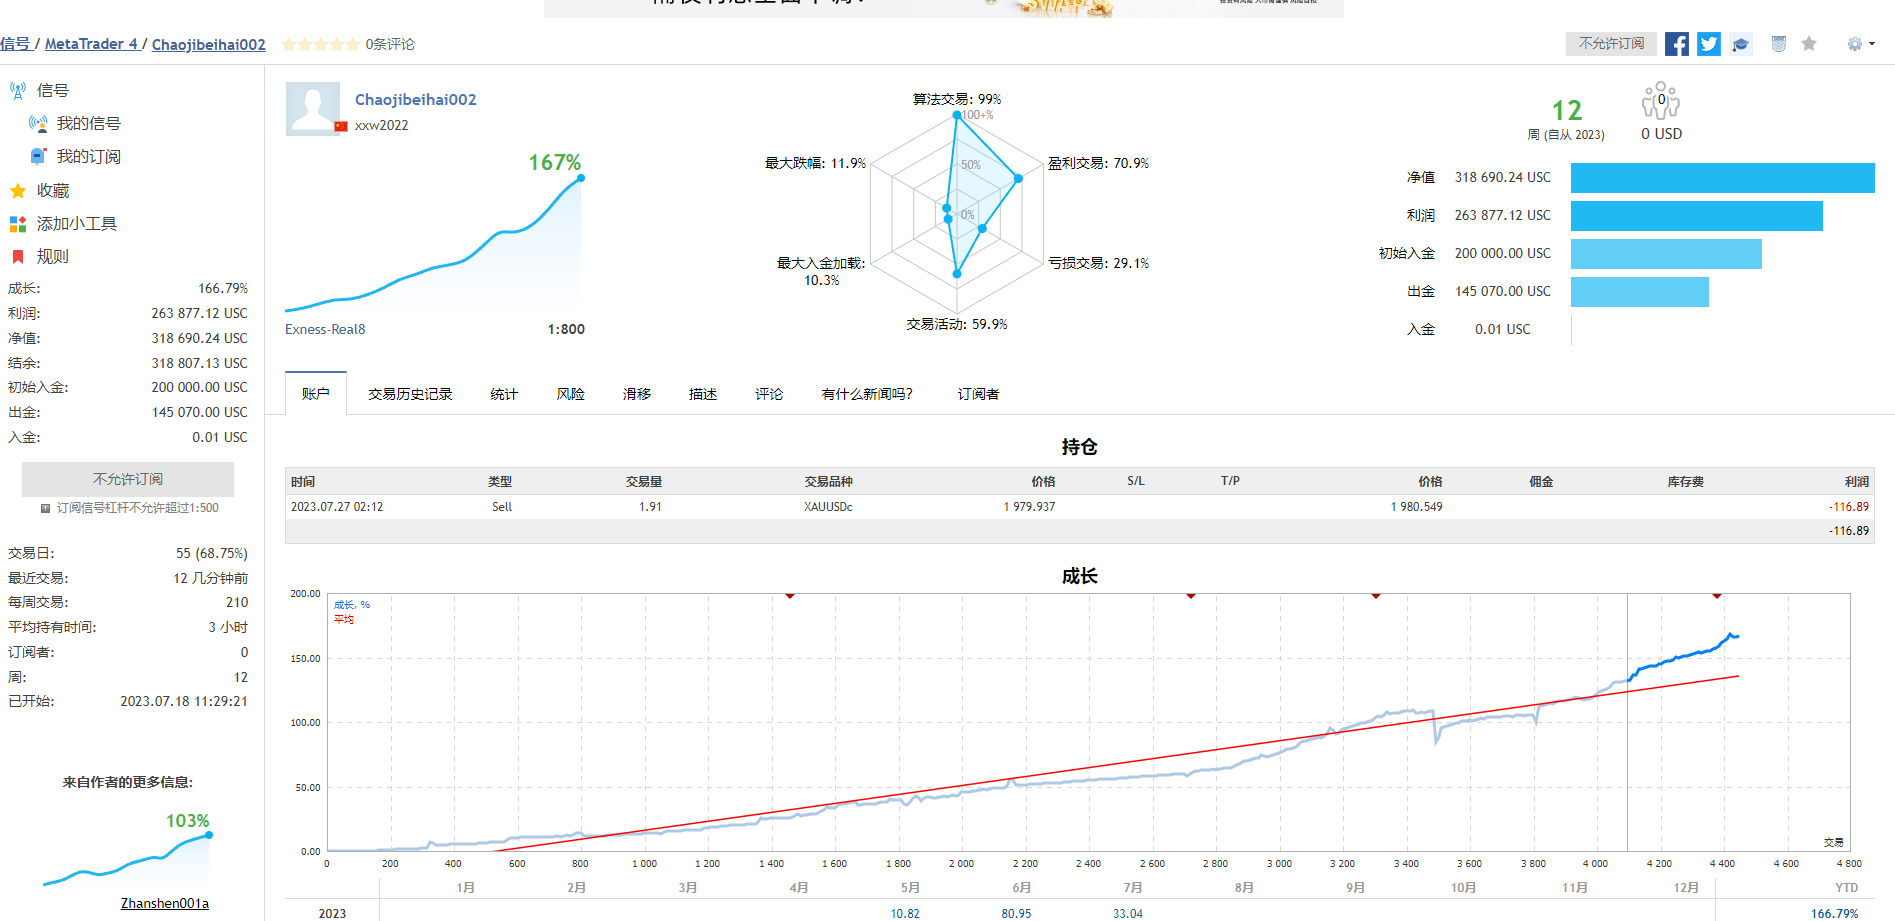
Task: Click the 信号 breadcrumb link
Action: 15,44
